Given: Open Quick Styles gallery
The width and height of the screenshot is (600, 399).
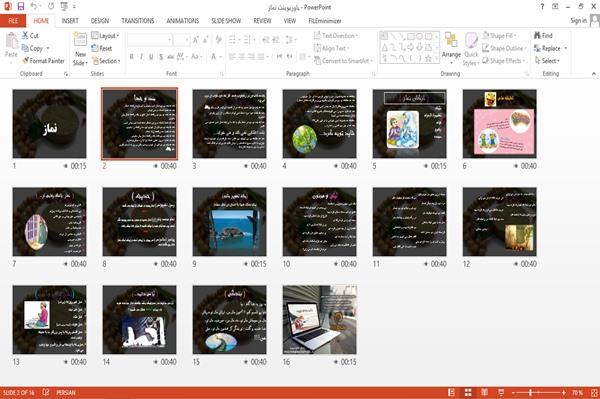Looking at the screenshot, I should point(471,50).
